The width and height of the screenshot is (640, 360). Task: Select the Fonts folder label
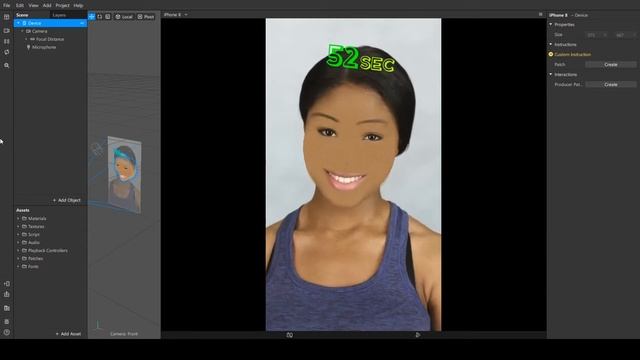(33, 267)
